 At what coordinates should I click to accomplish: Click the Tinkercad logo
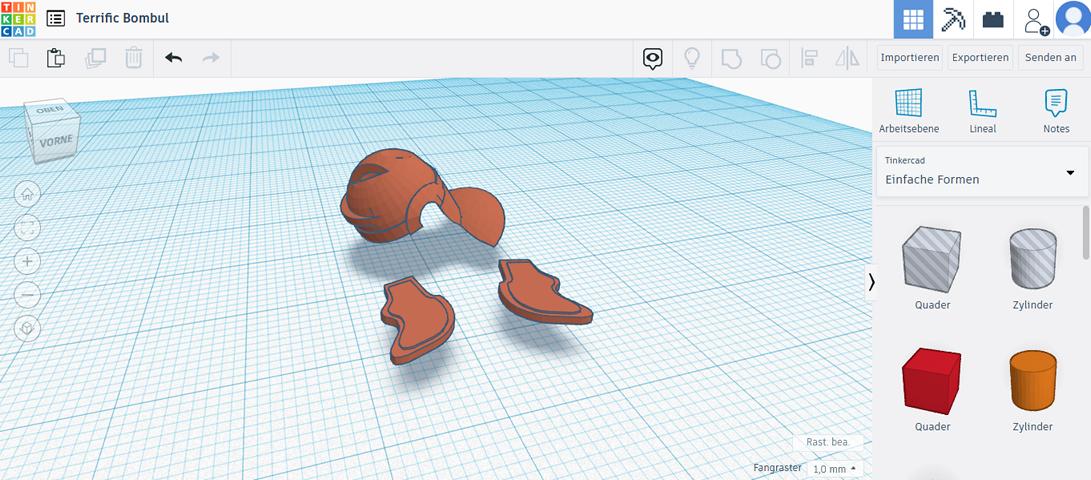tap(19, 19)
